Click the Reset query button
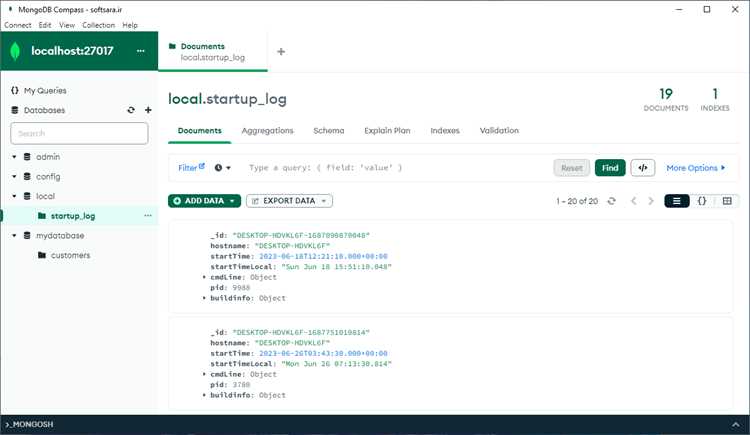This screenshot has height=435, width=750. click(572, 168)
